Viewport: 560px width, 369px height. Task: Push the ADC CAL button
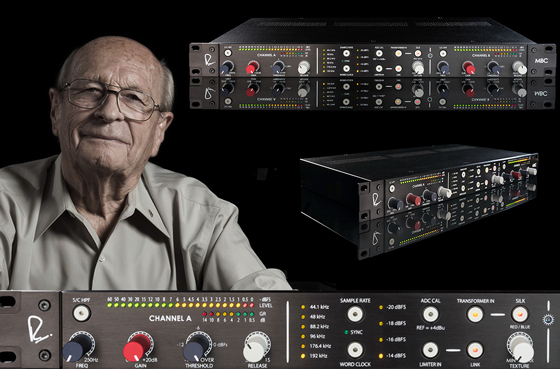point(430,314)
